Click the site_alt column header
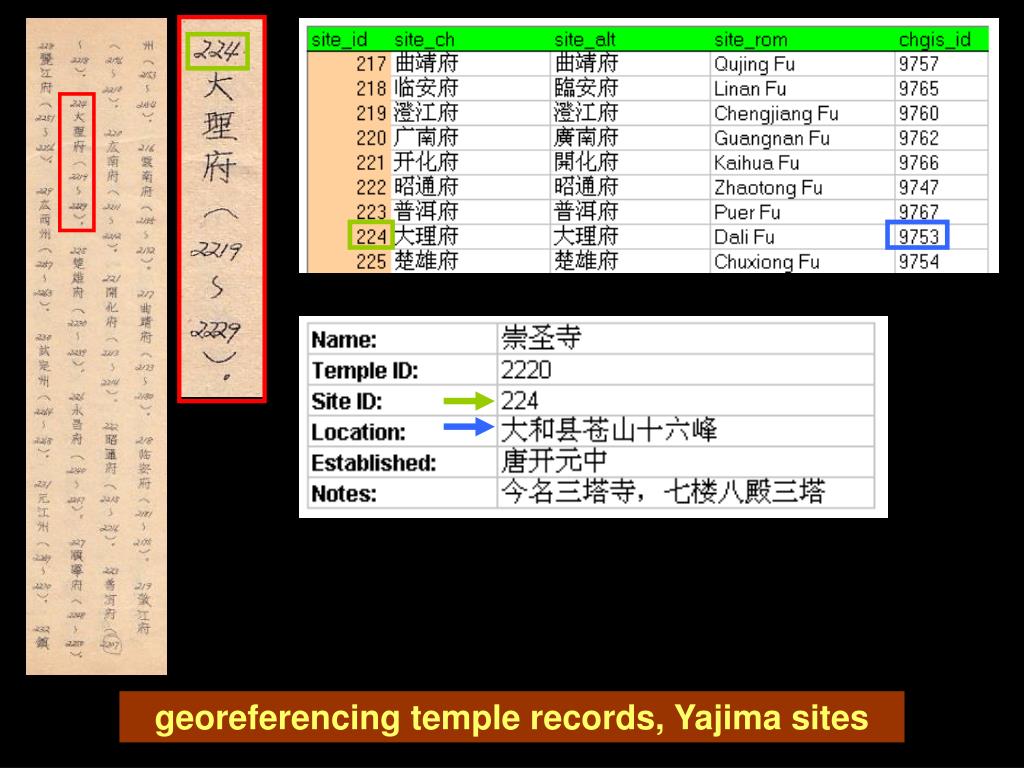Screen dimensions: 1024x768 (584, 39)
